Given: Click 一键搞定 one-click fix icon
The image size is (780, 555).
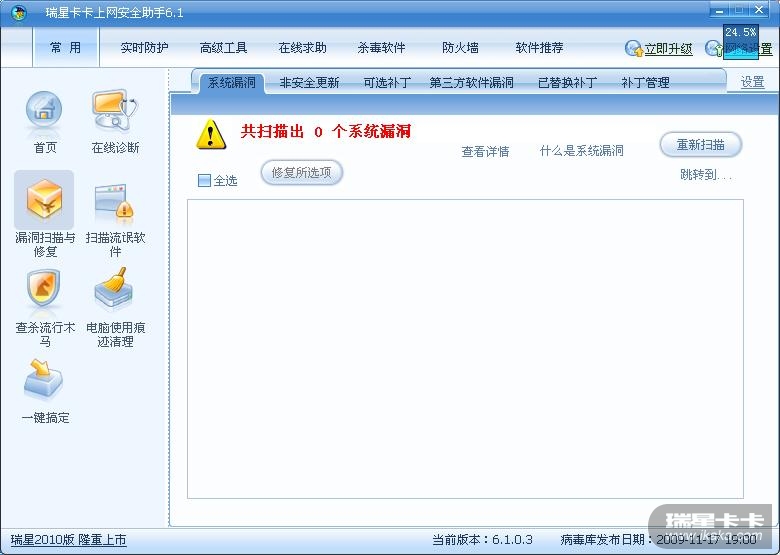Looking at the screenshot, I should click(x=44, y=379).
